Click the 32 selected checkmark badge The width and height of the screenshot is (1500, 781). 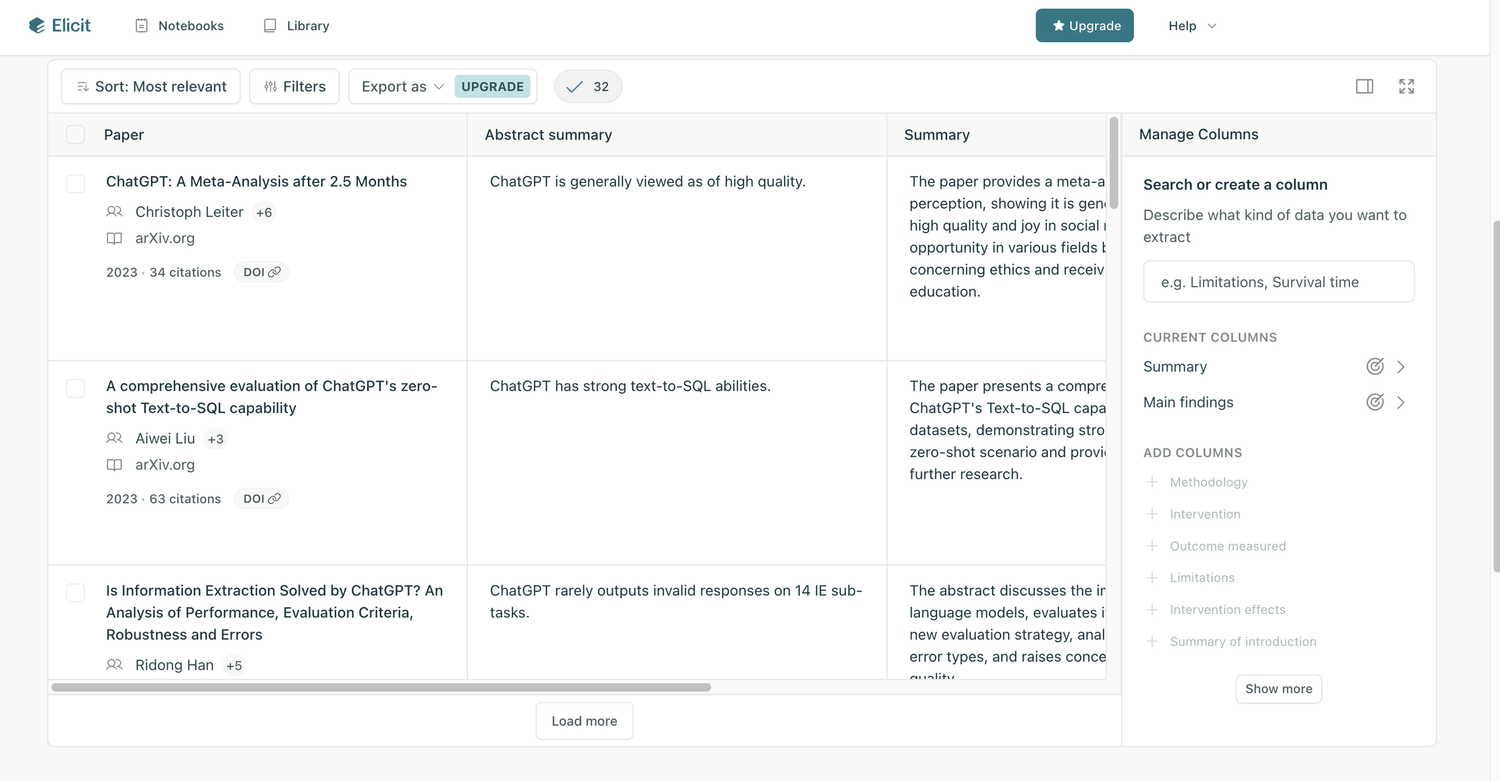coord(588,86)
